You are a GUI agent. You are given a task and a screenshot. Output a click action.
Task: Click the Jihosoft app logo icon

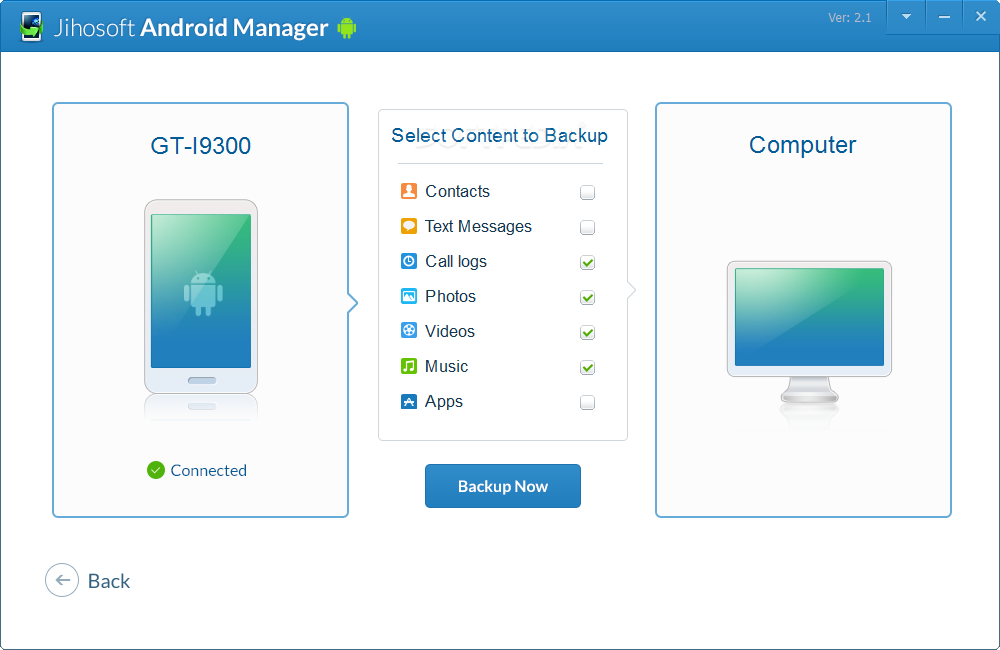click(x=31, y=27)
